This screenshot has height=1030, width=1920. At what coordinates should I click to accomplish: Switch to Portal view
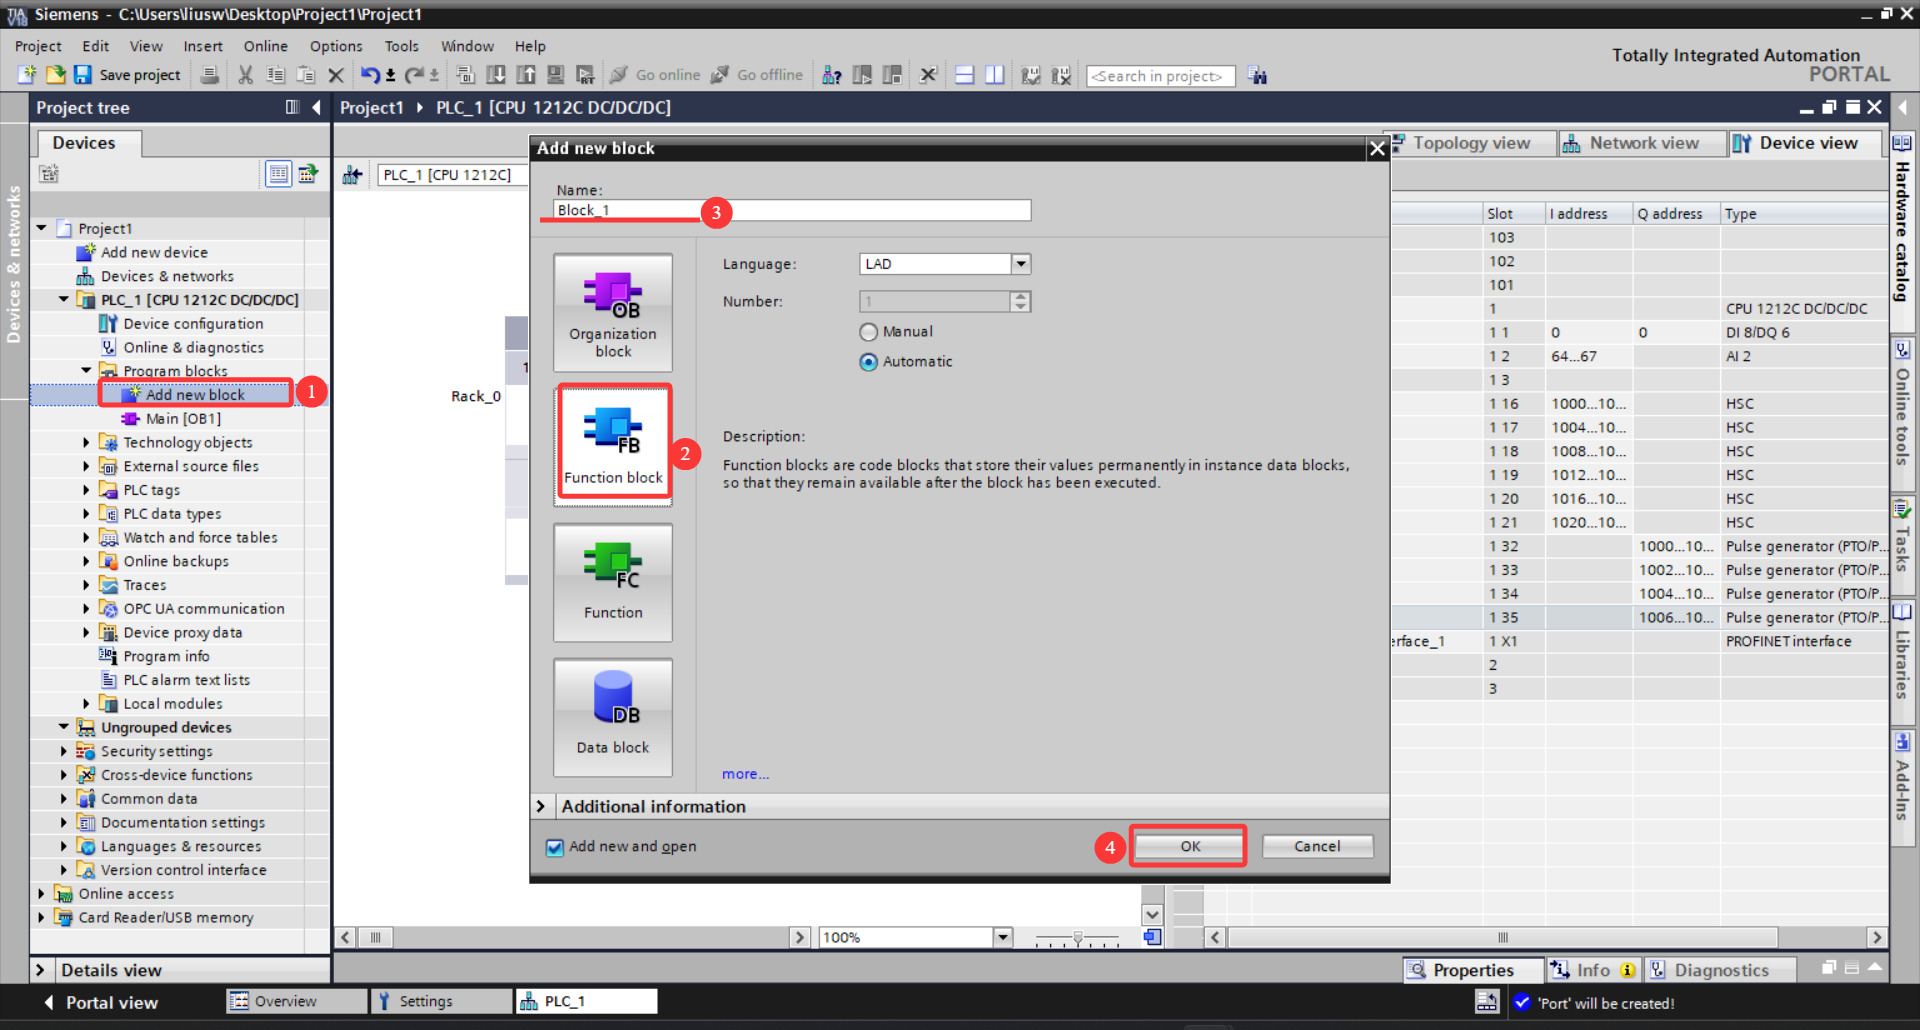[x=101, y=1002]
